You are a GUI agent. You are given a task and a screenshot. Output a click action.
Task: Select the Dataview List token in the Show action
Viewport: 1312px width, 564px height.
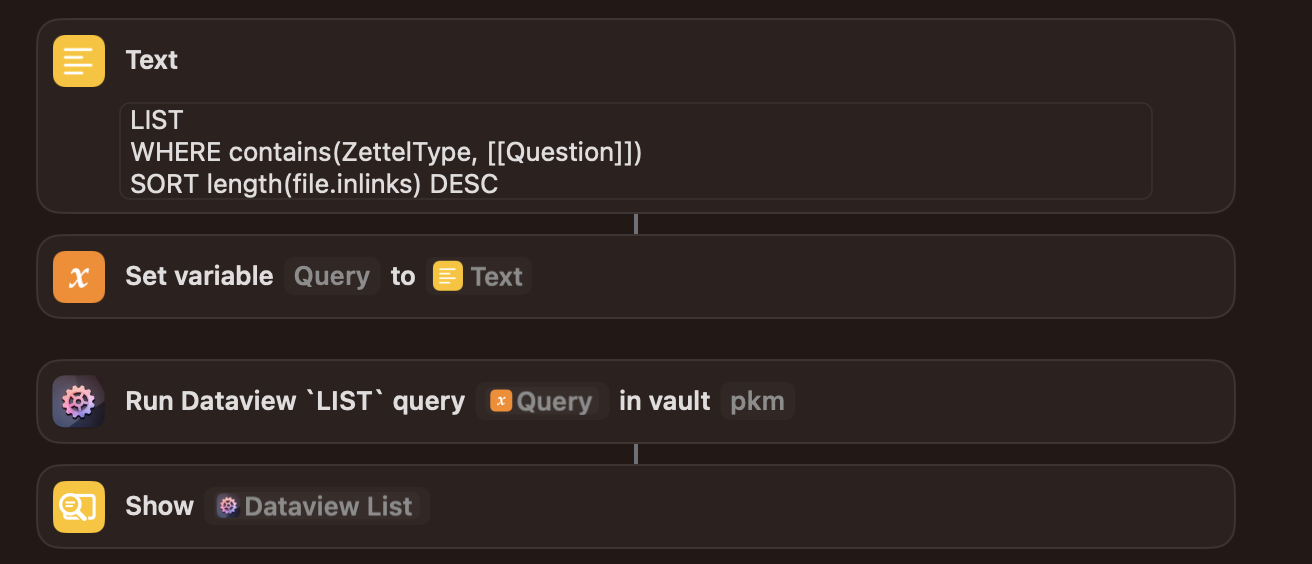[317, 506]
